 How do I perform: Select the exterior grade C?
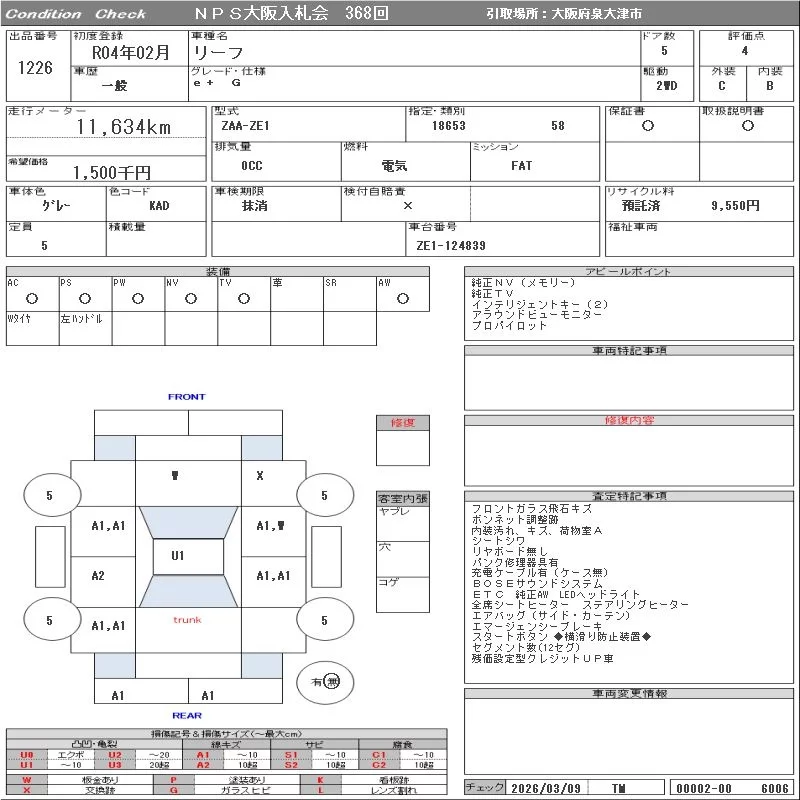721,86
